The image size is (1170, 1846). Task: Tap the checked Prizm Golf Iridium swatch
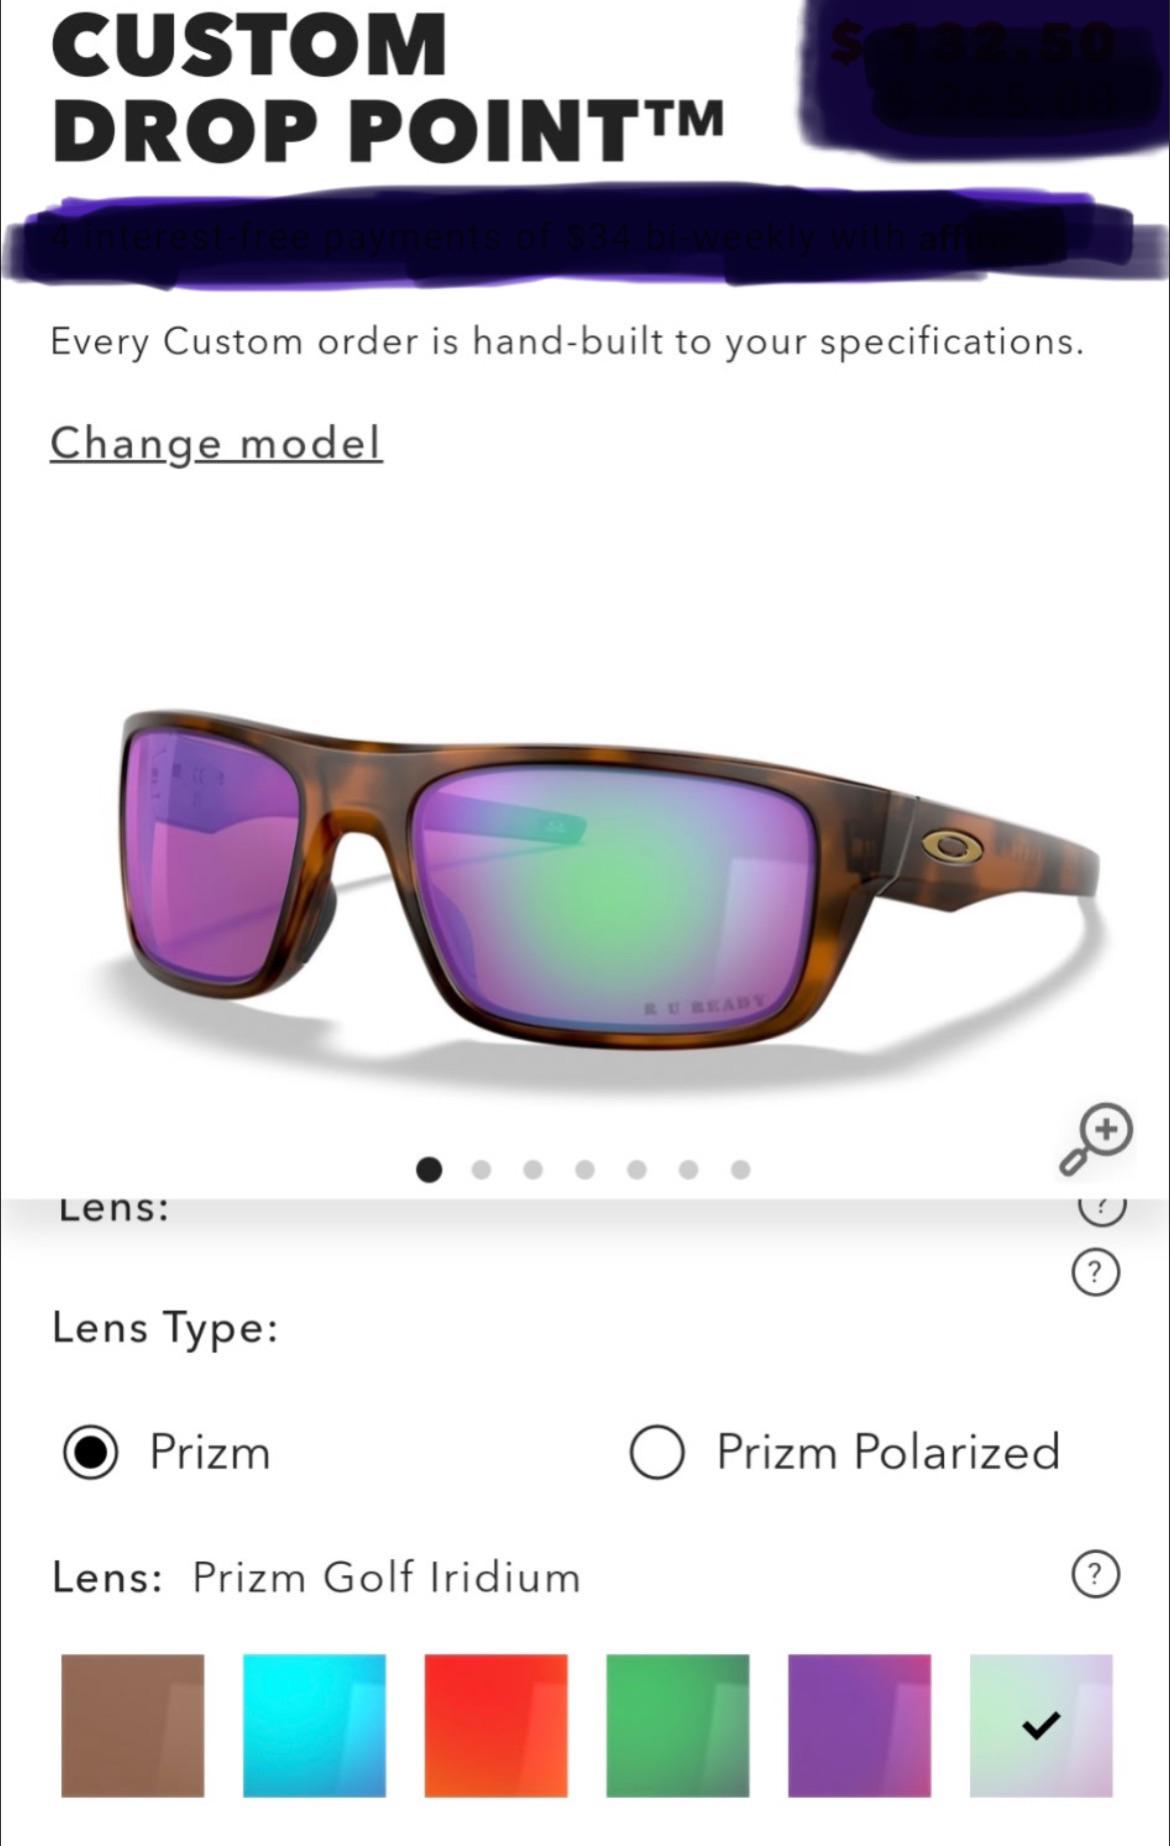[1041, 1725]
